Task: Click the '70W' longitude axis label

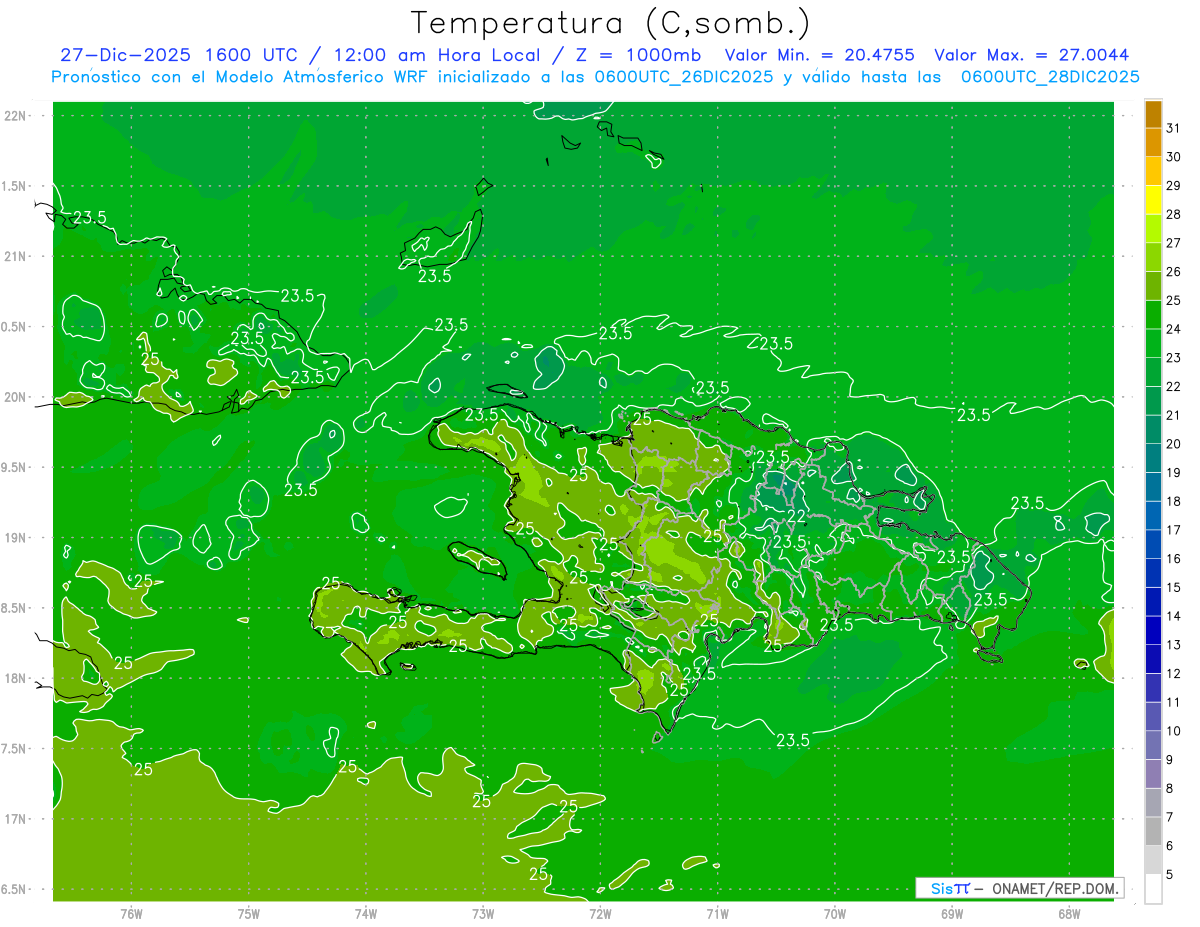Action: (x=834, y=914)
